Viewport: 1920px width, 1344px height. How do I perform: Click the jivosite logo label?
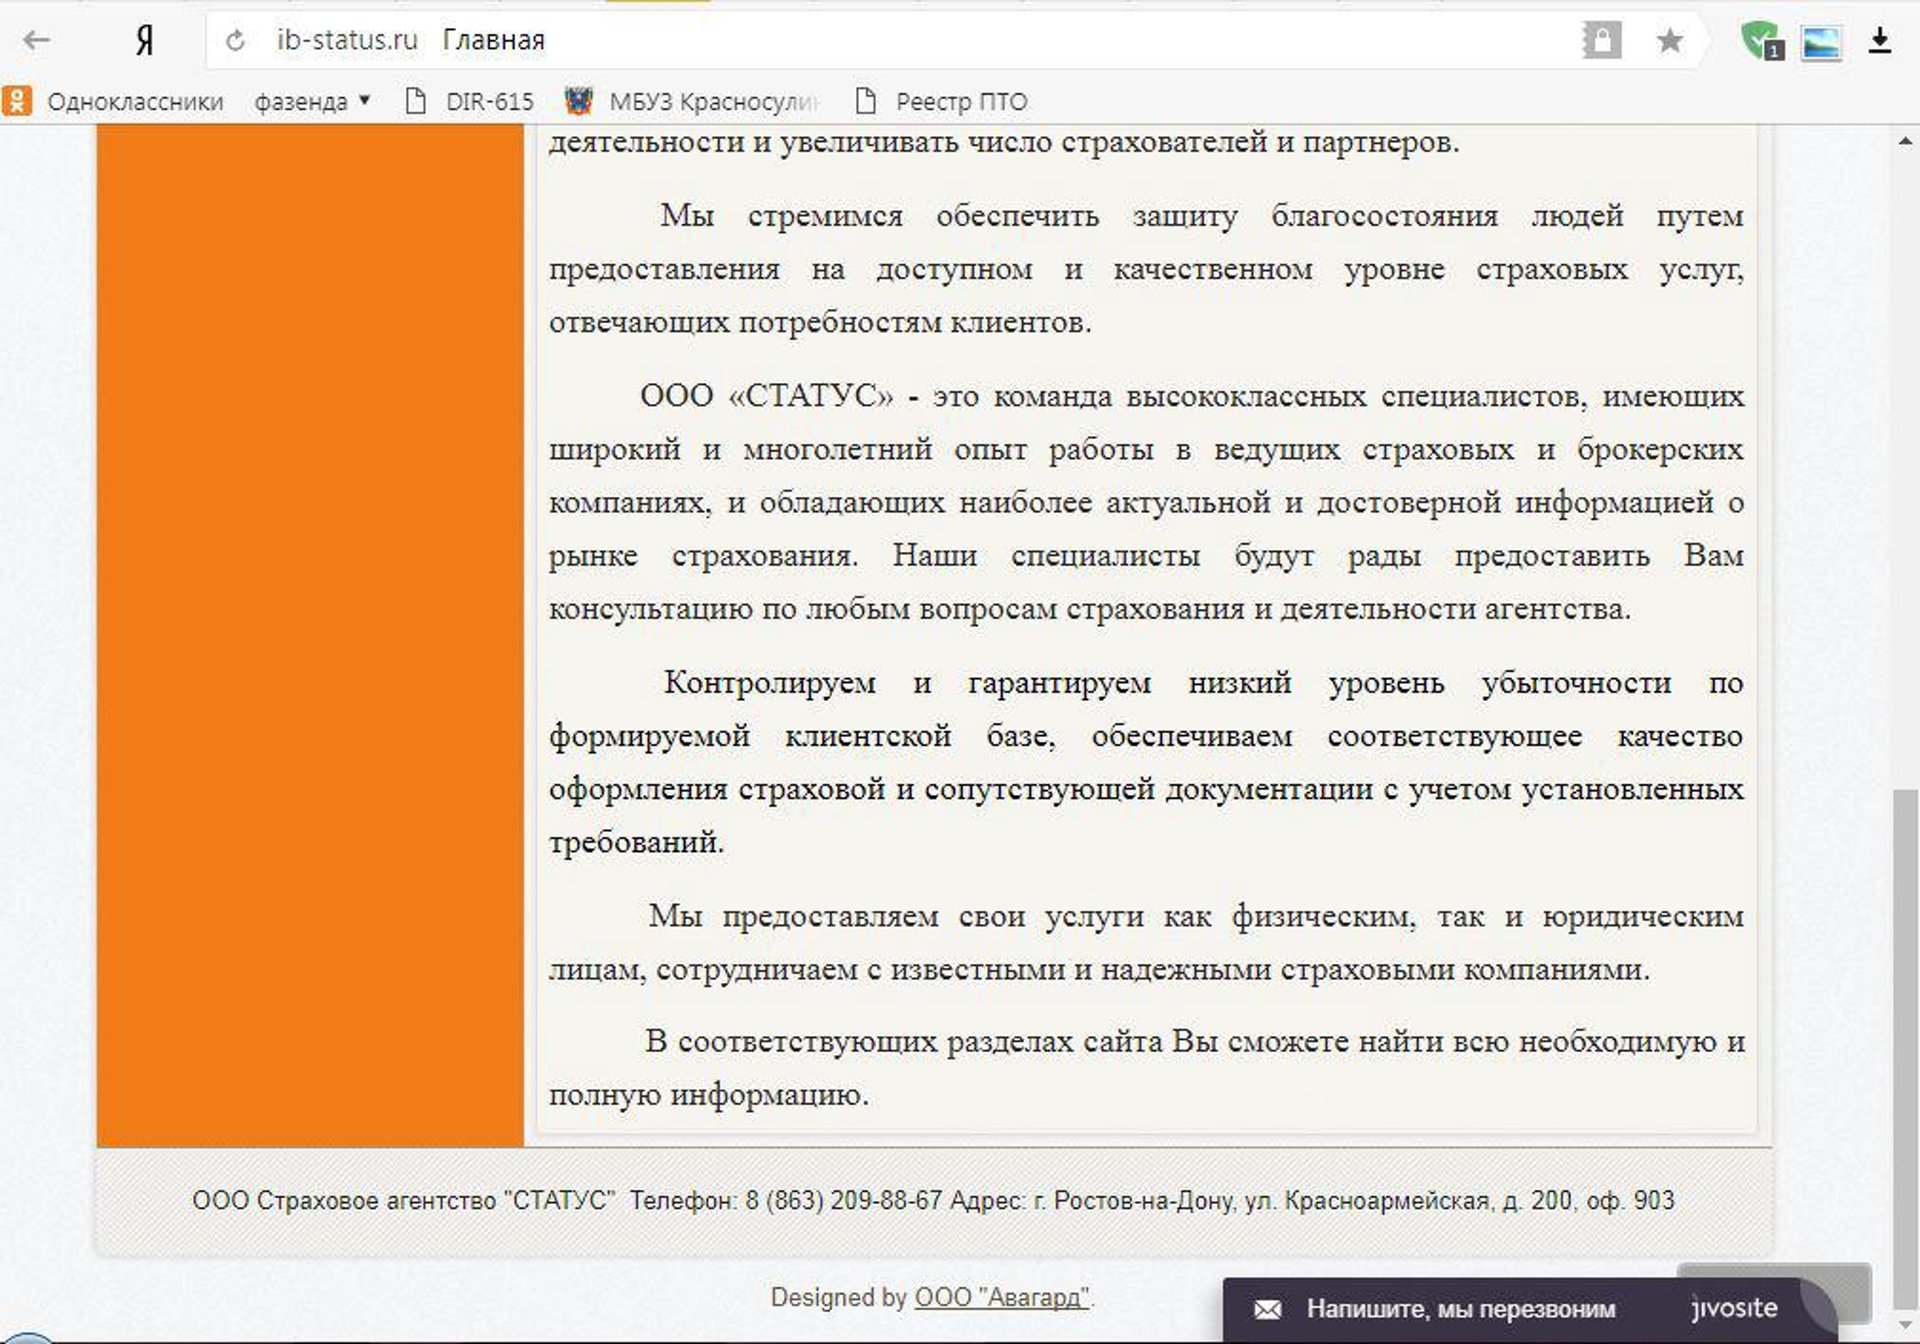(1734, 1308)
